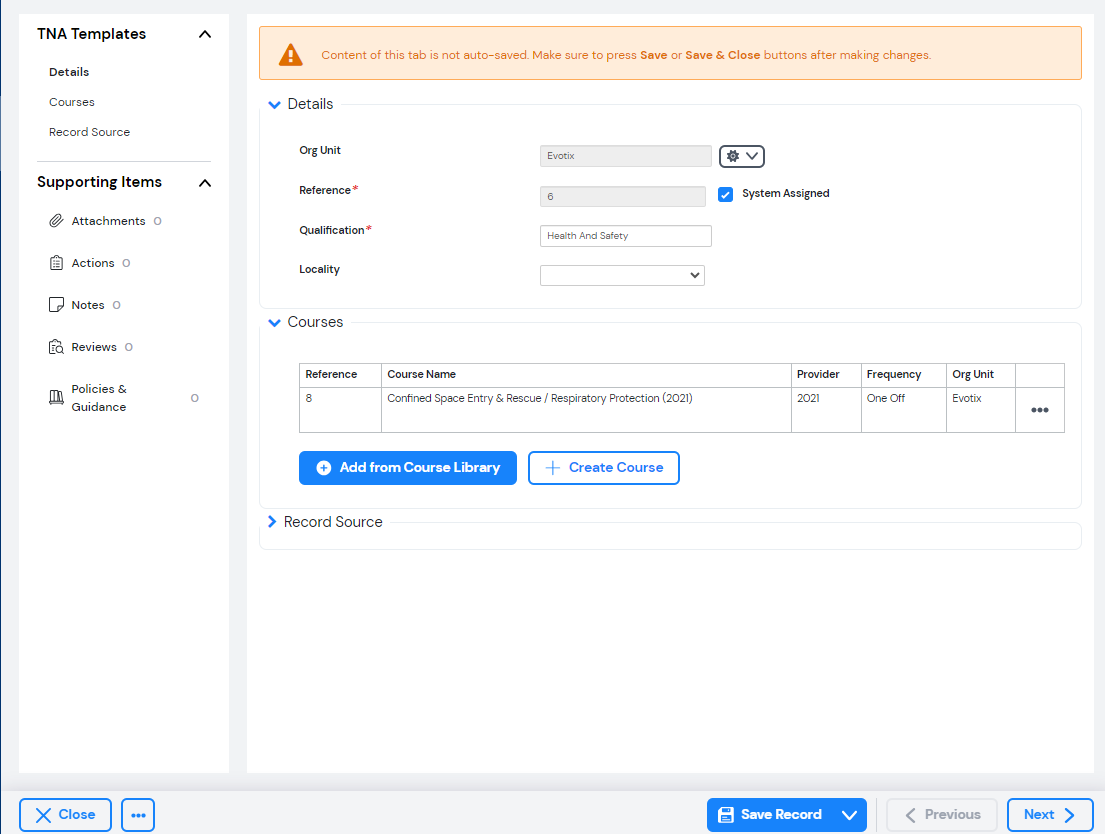Screen dimensions: 1105x834
Task: Select the Reviews icon
Action: 59,346
